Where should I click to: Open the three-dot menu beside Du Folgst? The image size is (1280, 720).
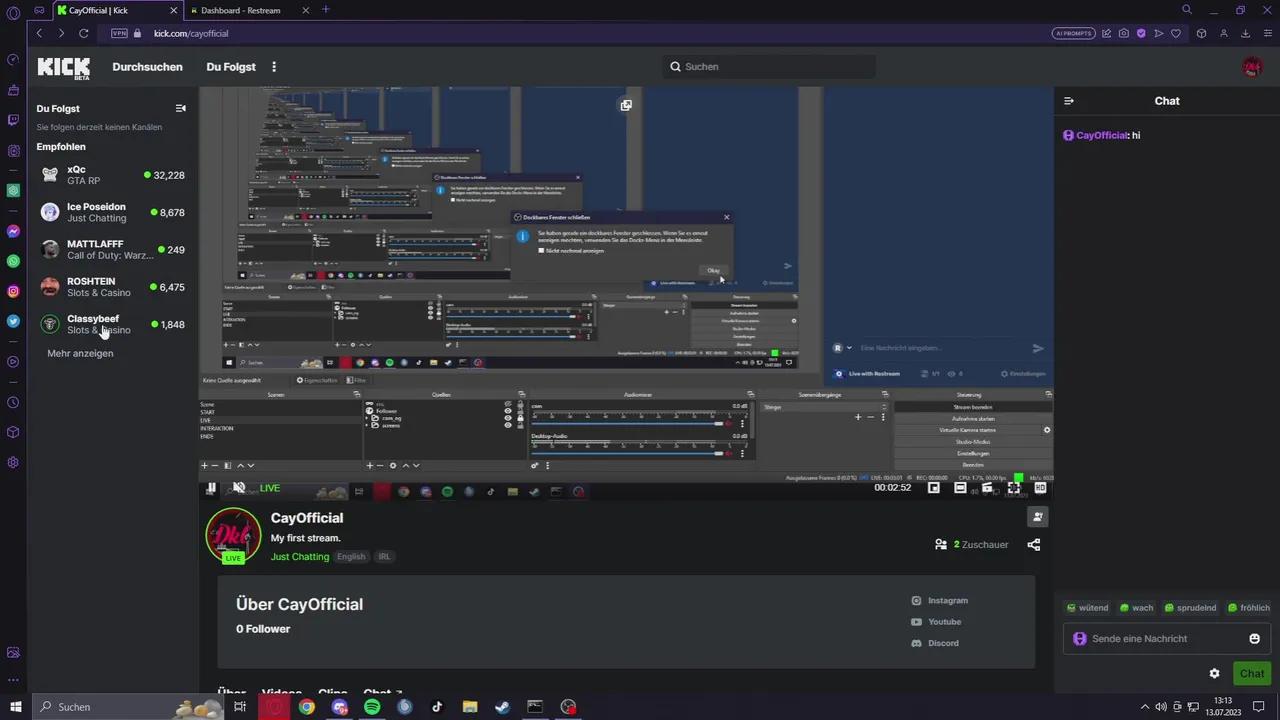[x=274, y=67]
